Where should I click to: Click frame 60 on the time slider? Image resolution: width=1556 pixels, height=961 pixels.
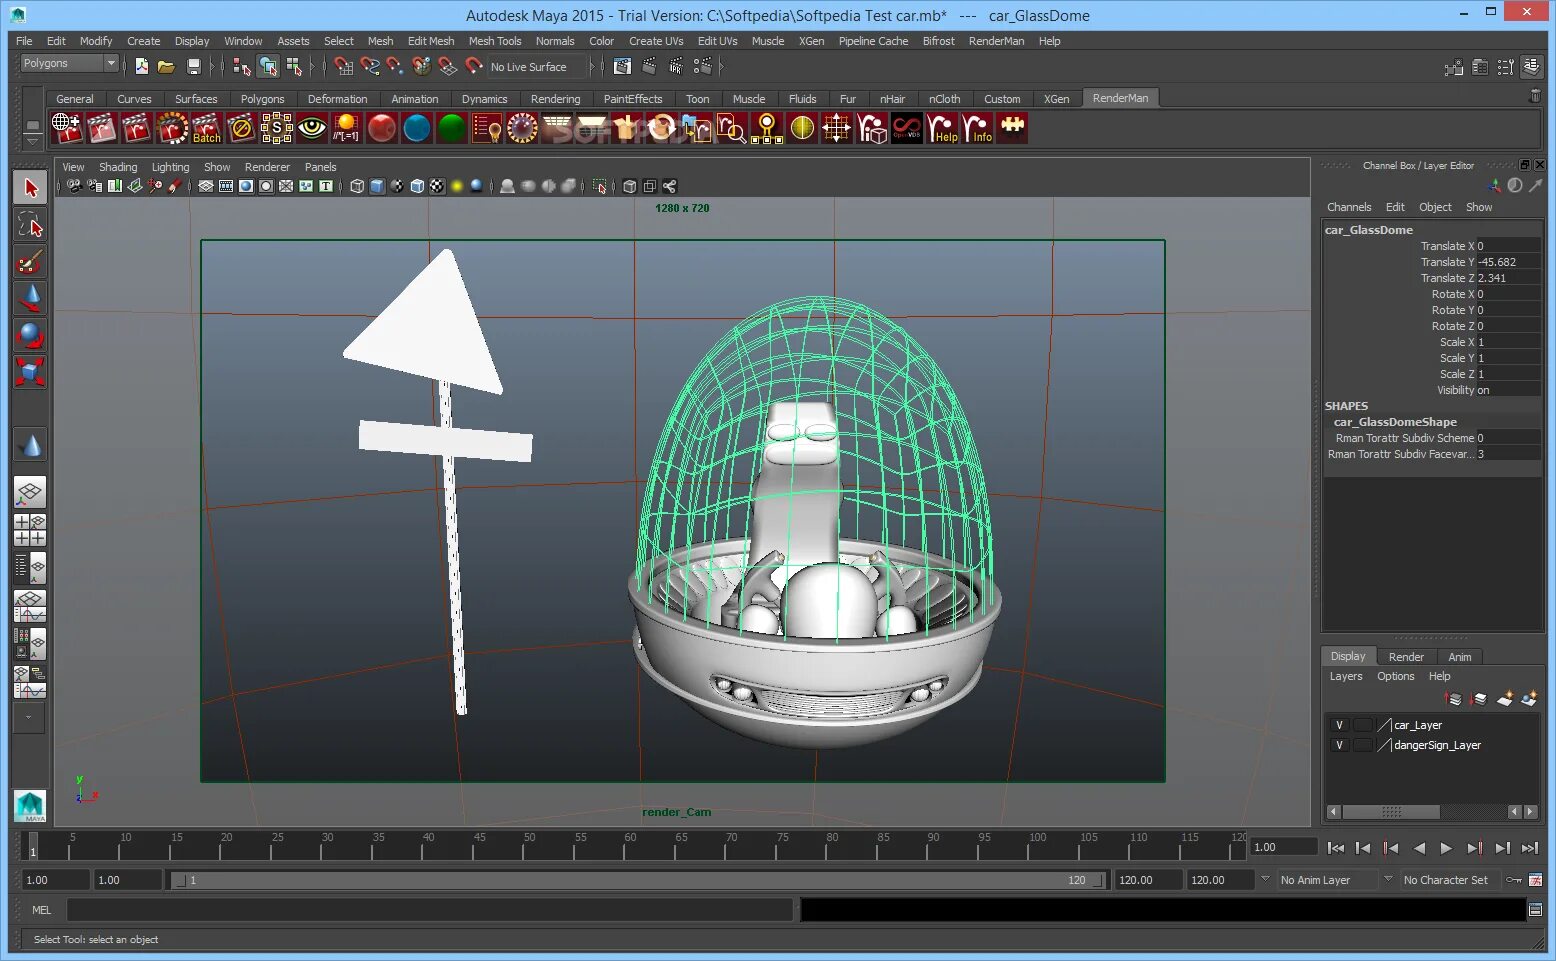click(x=630, y=848)
